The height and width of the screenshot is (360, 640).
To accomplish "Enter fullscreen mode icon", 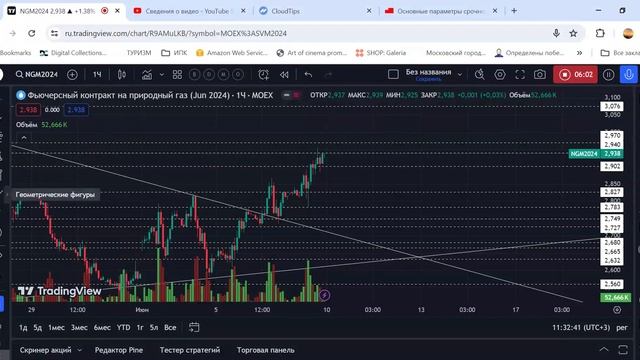I will click(x=520, y=75).
